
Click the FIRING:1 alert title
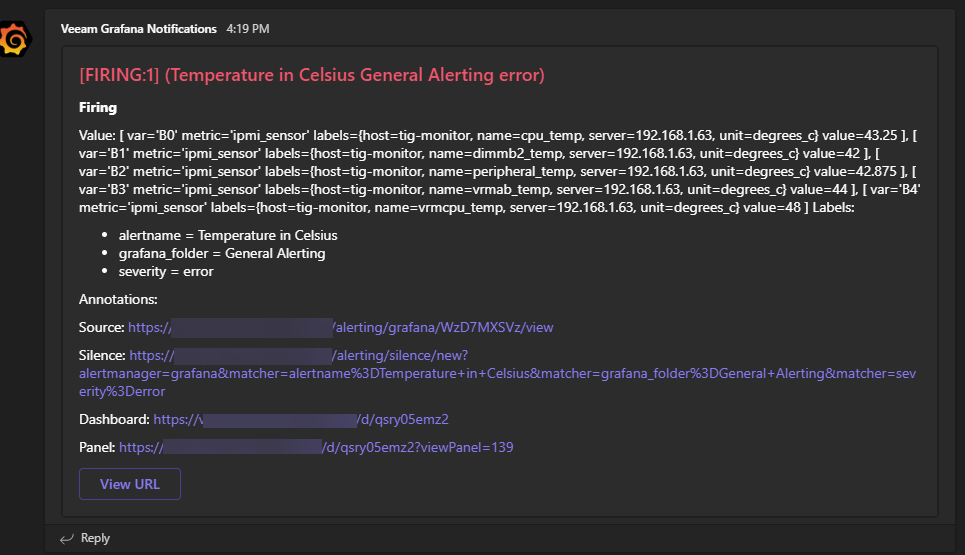pos(311,75)
